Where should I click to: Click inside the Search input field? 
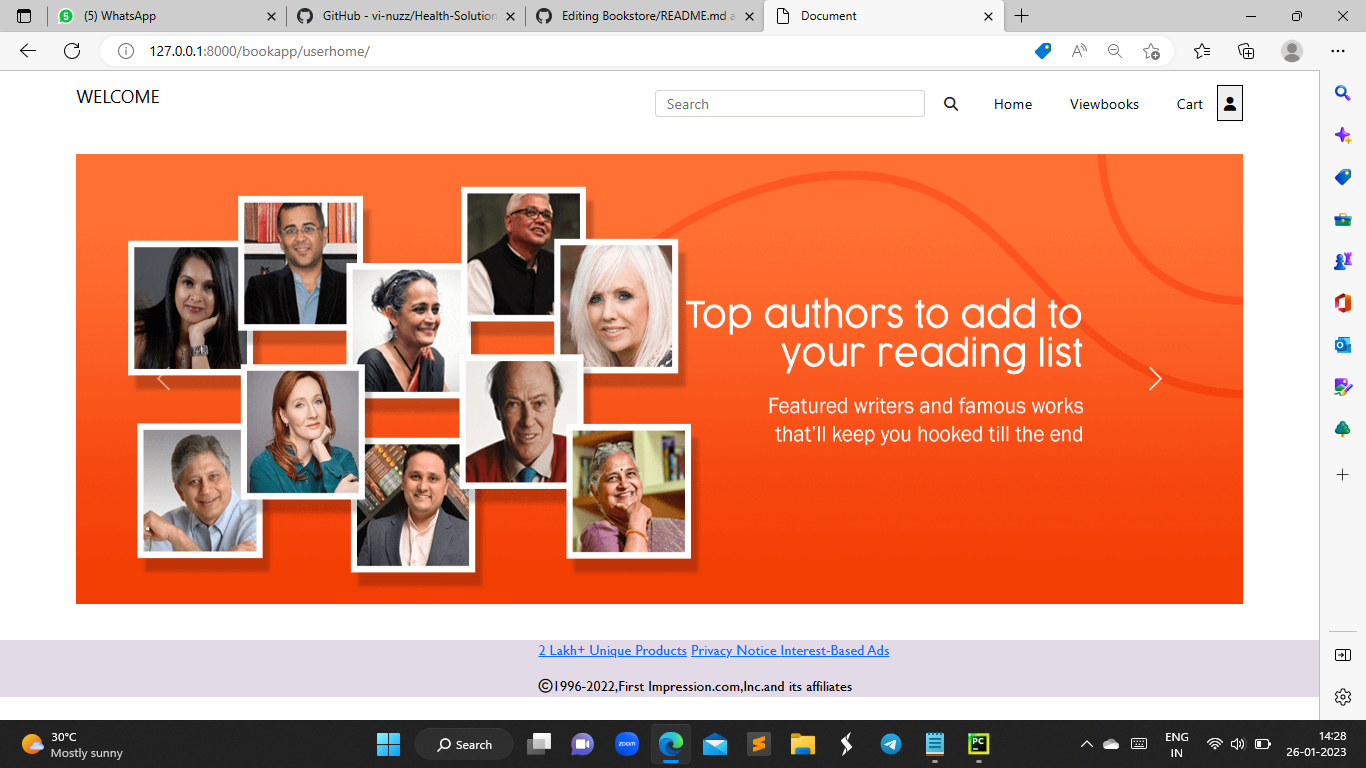[x=790, y=103]
